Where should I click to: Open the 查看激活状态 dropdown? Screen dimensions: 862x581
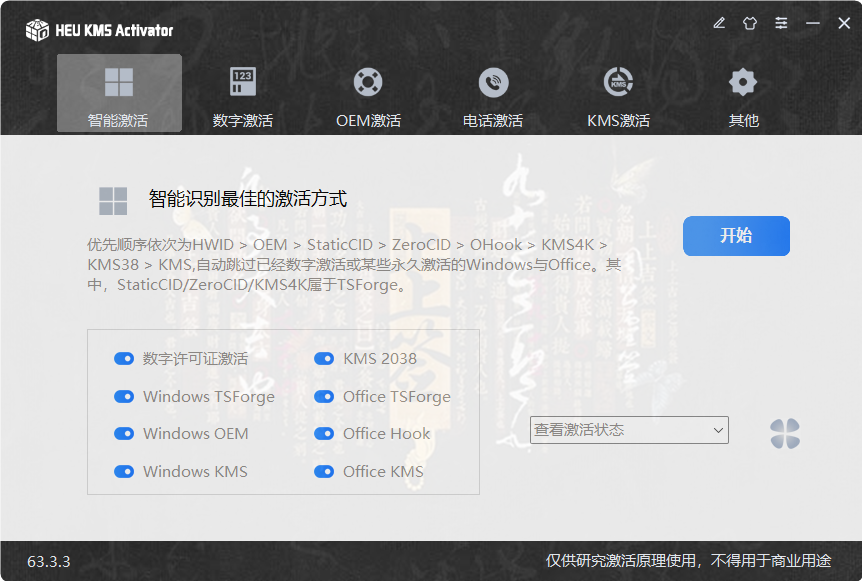[629, 429]
